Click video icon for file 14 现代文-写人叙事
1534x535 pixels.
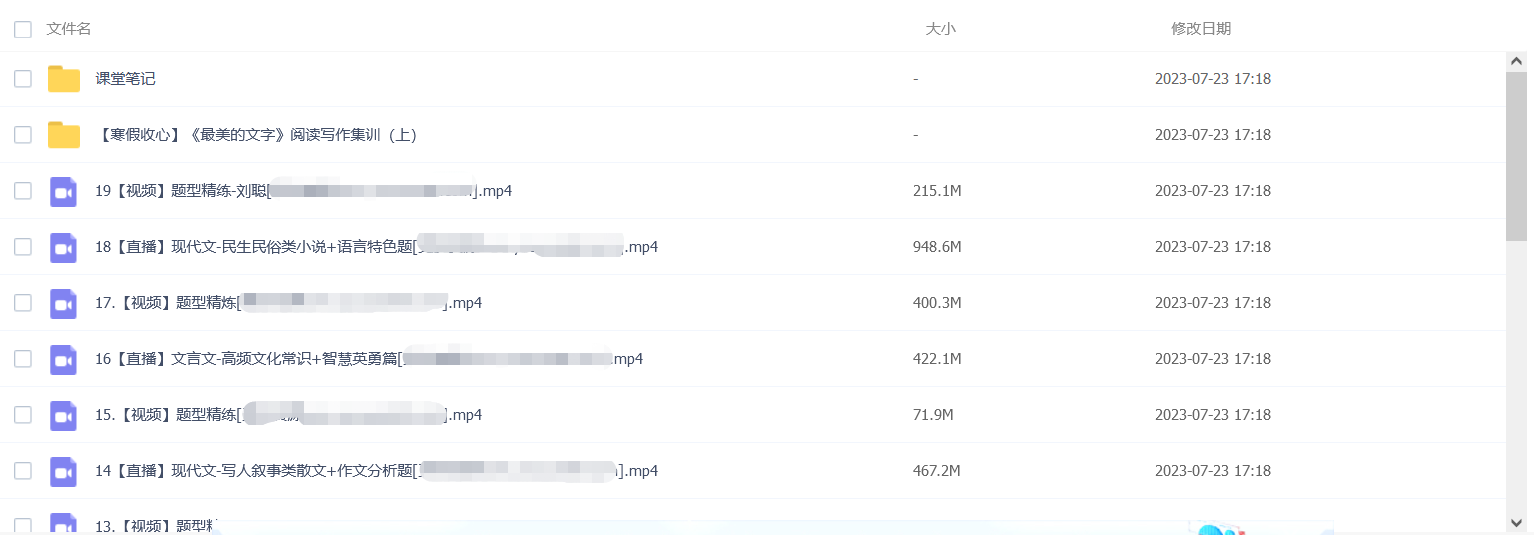(64, 471)
